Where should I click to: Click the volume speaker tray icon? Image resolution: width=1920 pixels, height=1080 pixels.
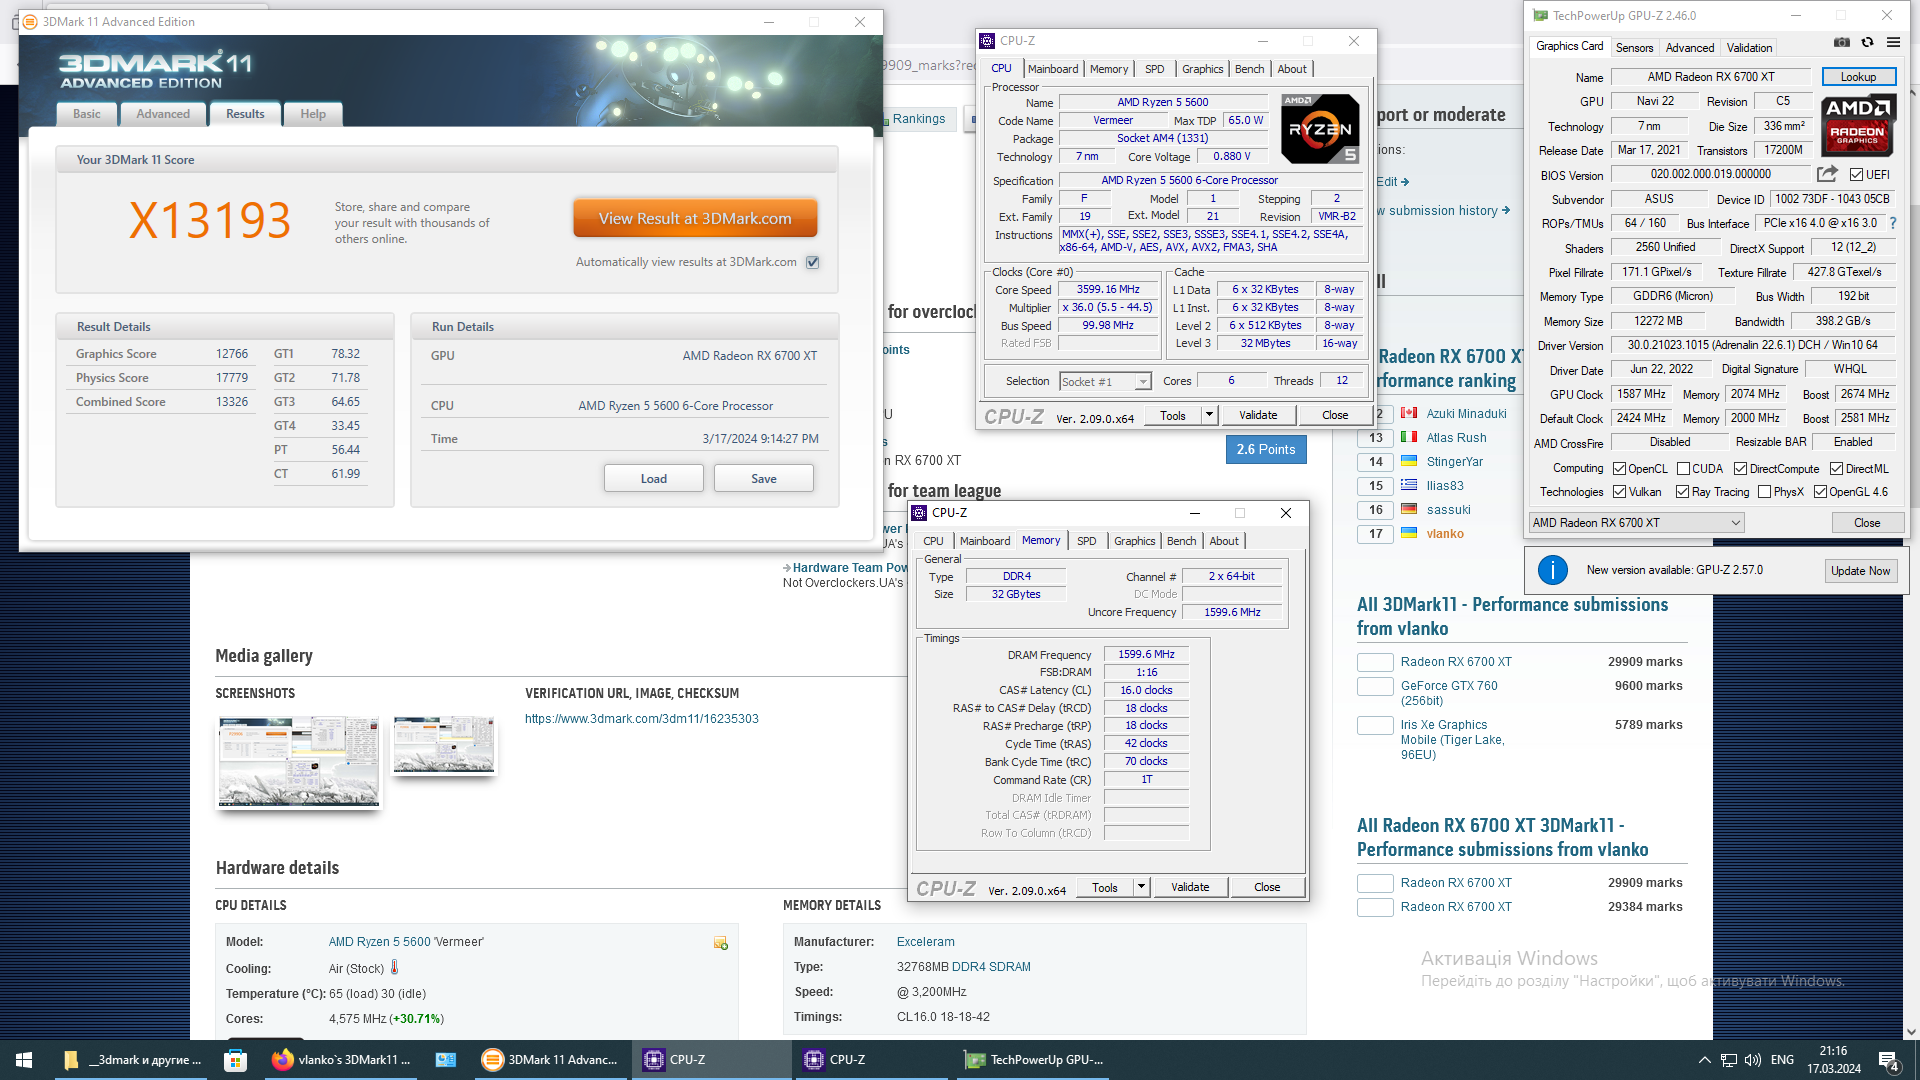1753,1060
